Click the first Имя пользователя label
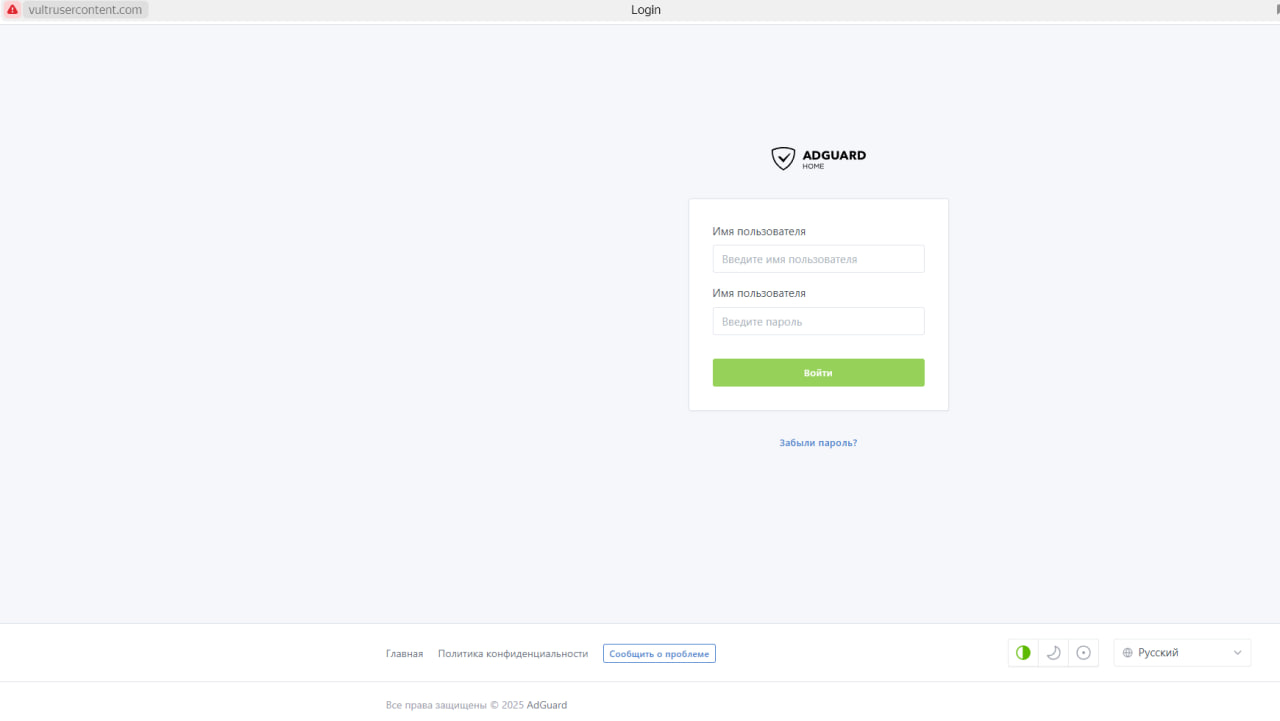 click(x=759, y=232)
